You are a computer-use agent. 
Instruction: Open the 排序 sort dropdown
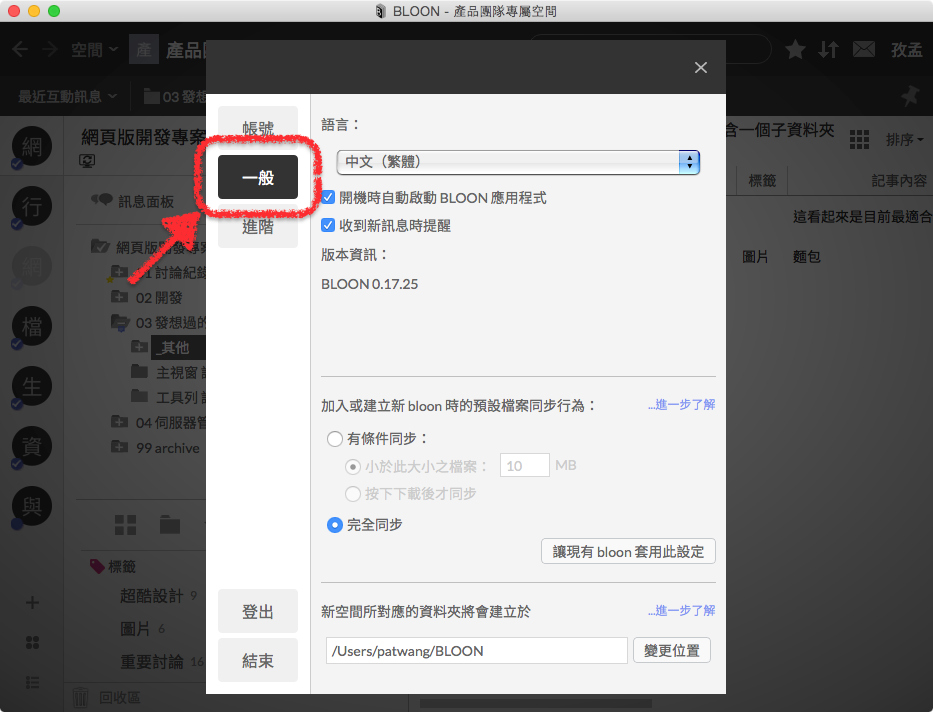coord(904,140)
